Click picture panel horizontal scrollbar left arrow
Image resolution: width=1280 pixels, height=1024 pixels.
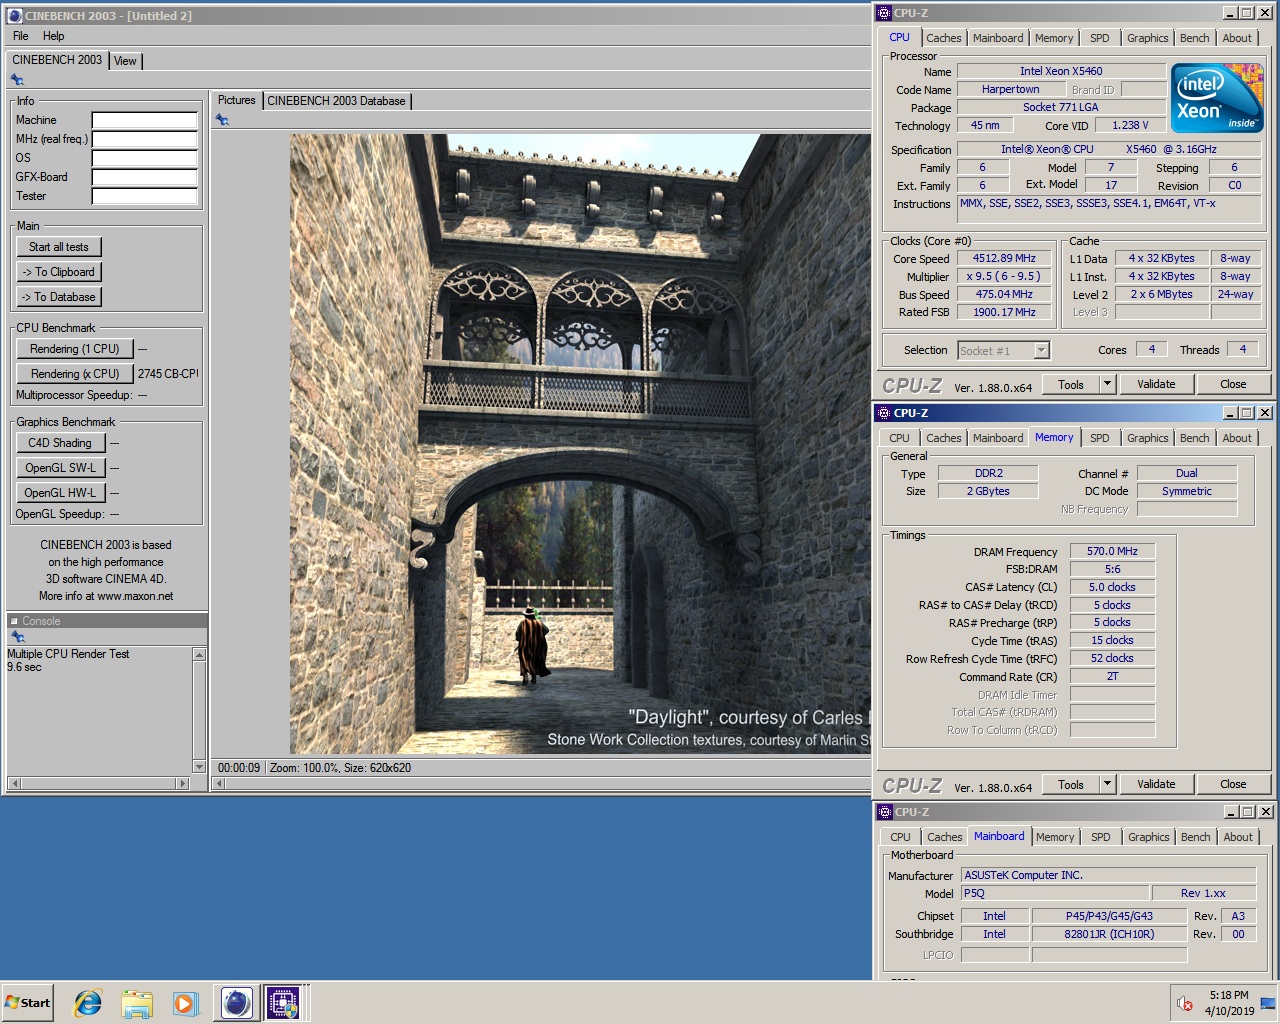pos(219,783)
